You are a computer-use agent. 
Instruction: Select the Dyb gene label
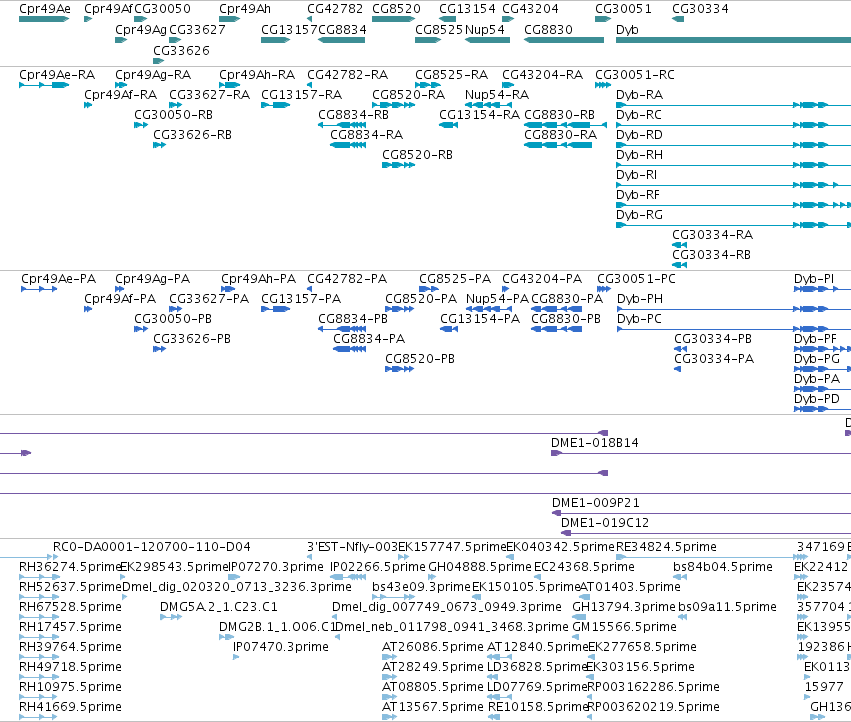point(627,29)
